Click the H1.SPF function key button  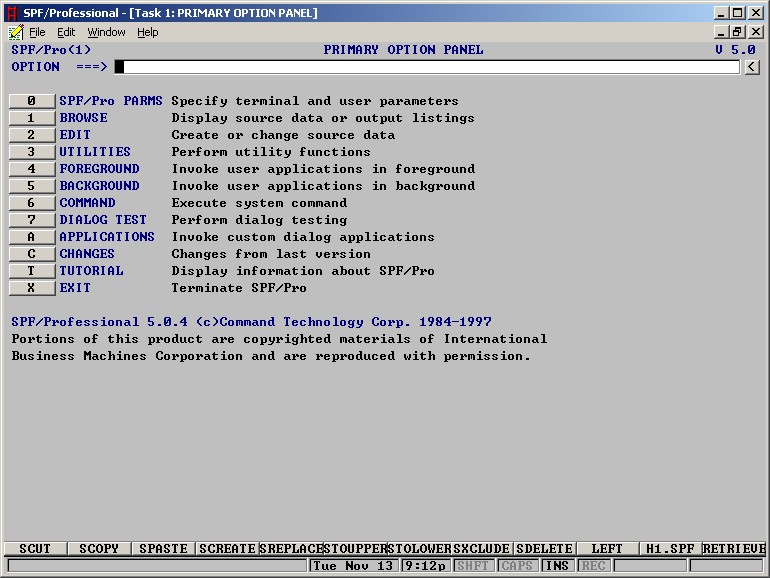[670, 549]
